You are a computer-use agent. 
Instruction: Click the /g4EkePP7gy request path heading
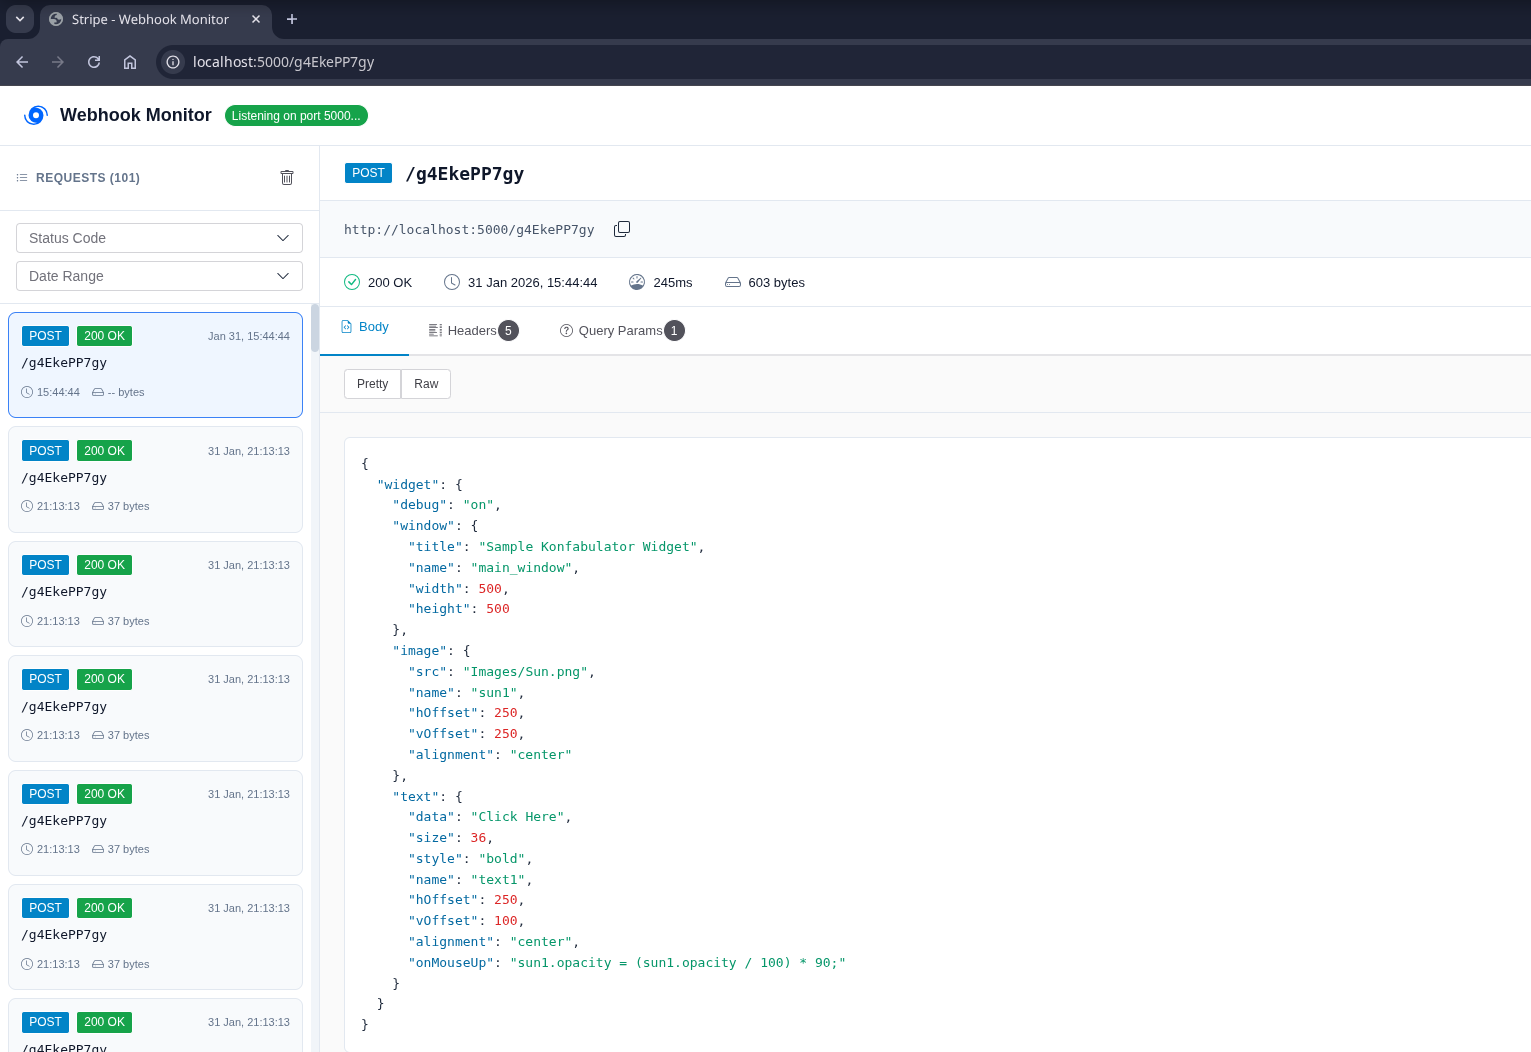pos(464,174)
